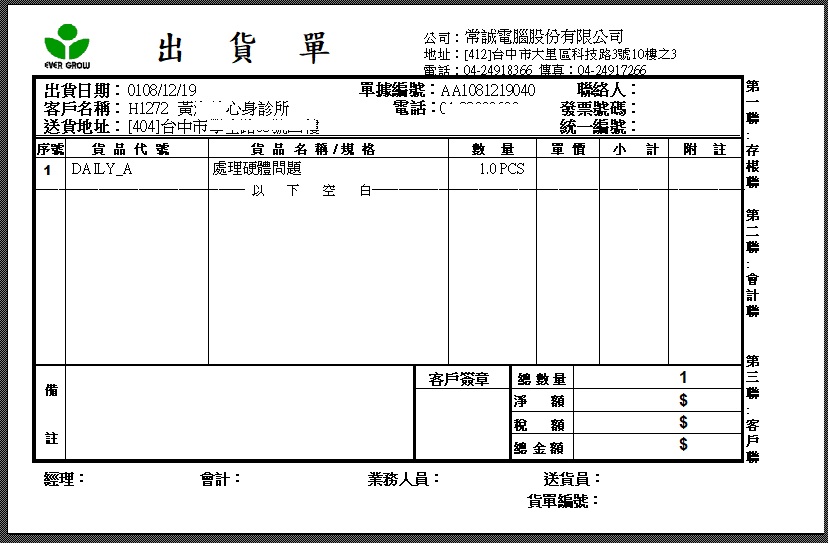
Task: Click the Ever Grow green logo
Action: click(68, 45)
